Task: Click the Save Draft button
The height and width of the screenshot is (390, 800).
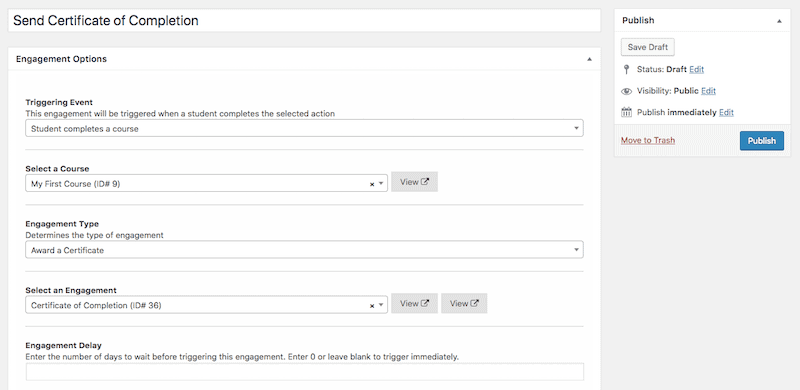Action: 647,47
